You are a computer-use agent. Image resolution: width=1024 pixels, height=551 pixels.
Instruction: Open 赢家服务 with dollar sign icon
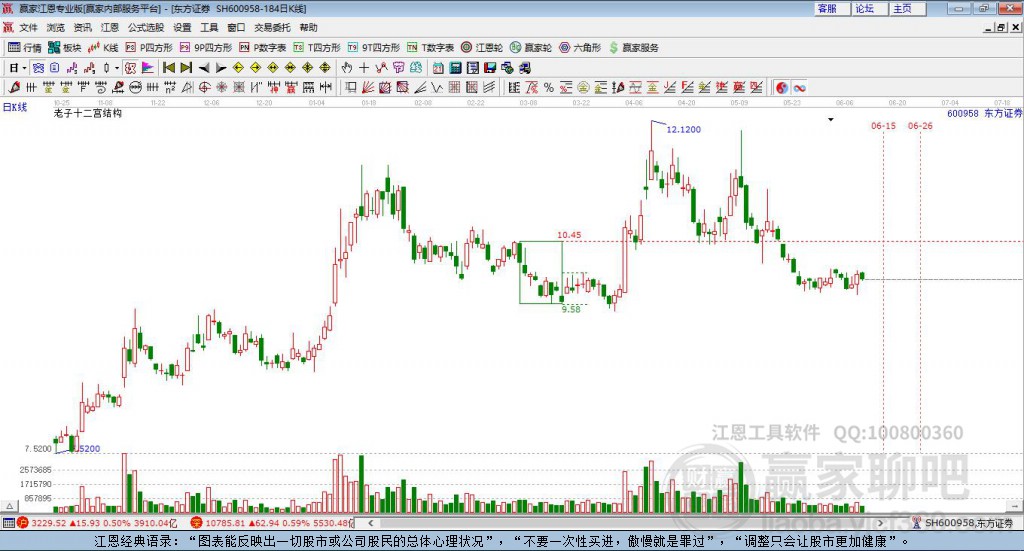coord(633,48)
